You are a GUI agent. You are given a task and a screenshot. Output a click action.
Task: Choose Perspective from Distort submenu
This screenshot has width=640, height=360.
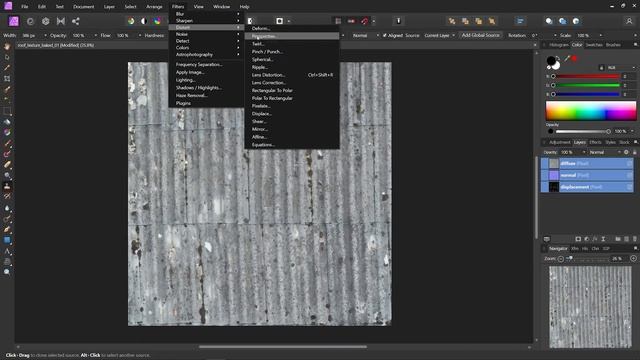click(x=292, y=36)
